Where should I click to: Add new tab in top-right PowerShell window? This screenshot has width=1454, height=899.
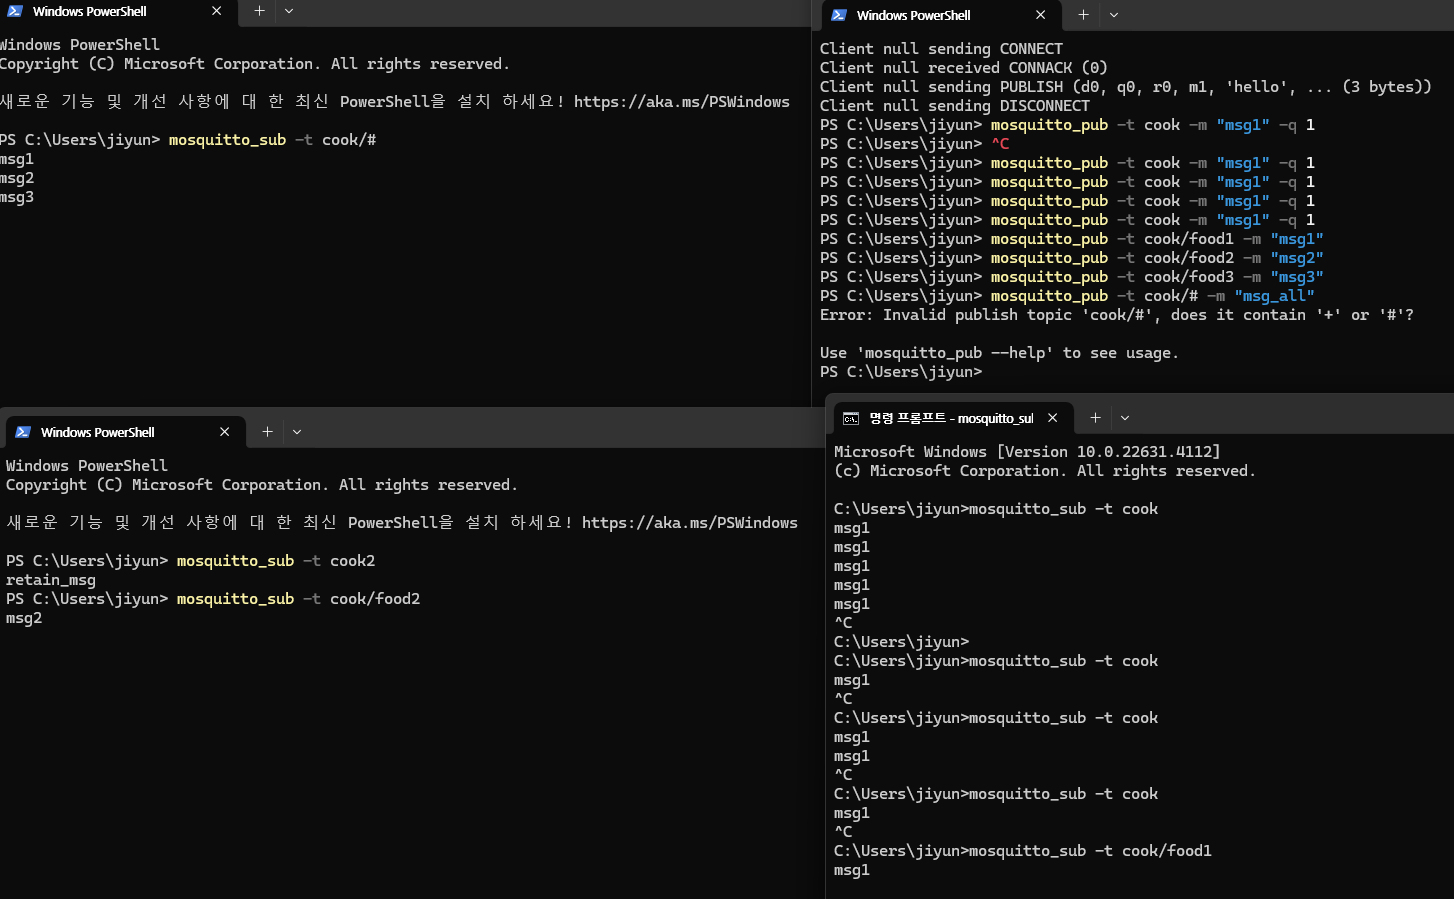[1083, 15]
